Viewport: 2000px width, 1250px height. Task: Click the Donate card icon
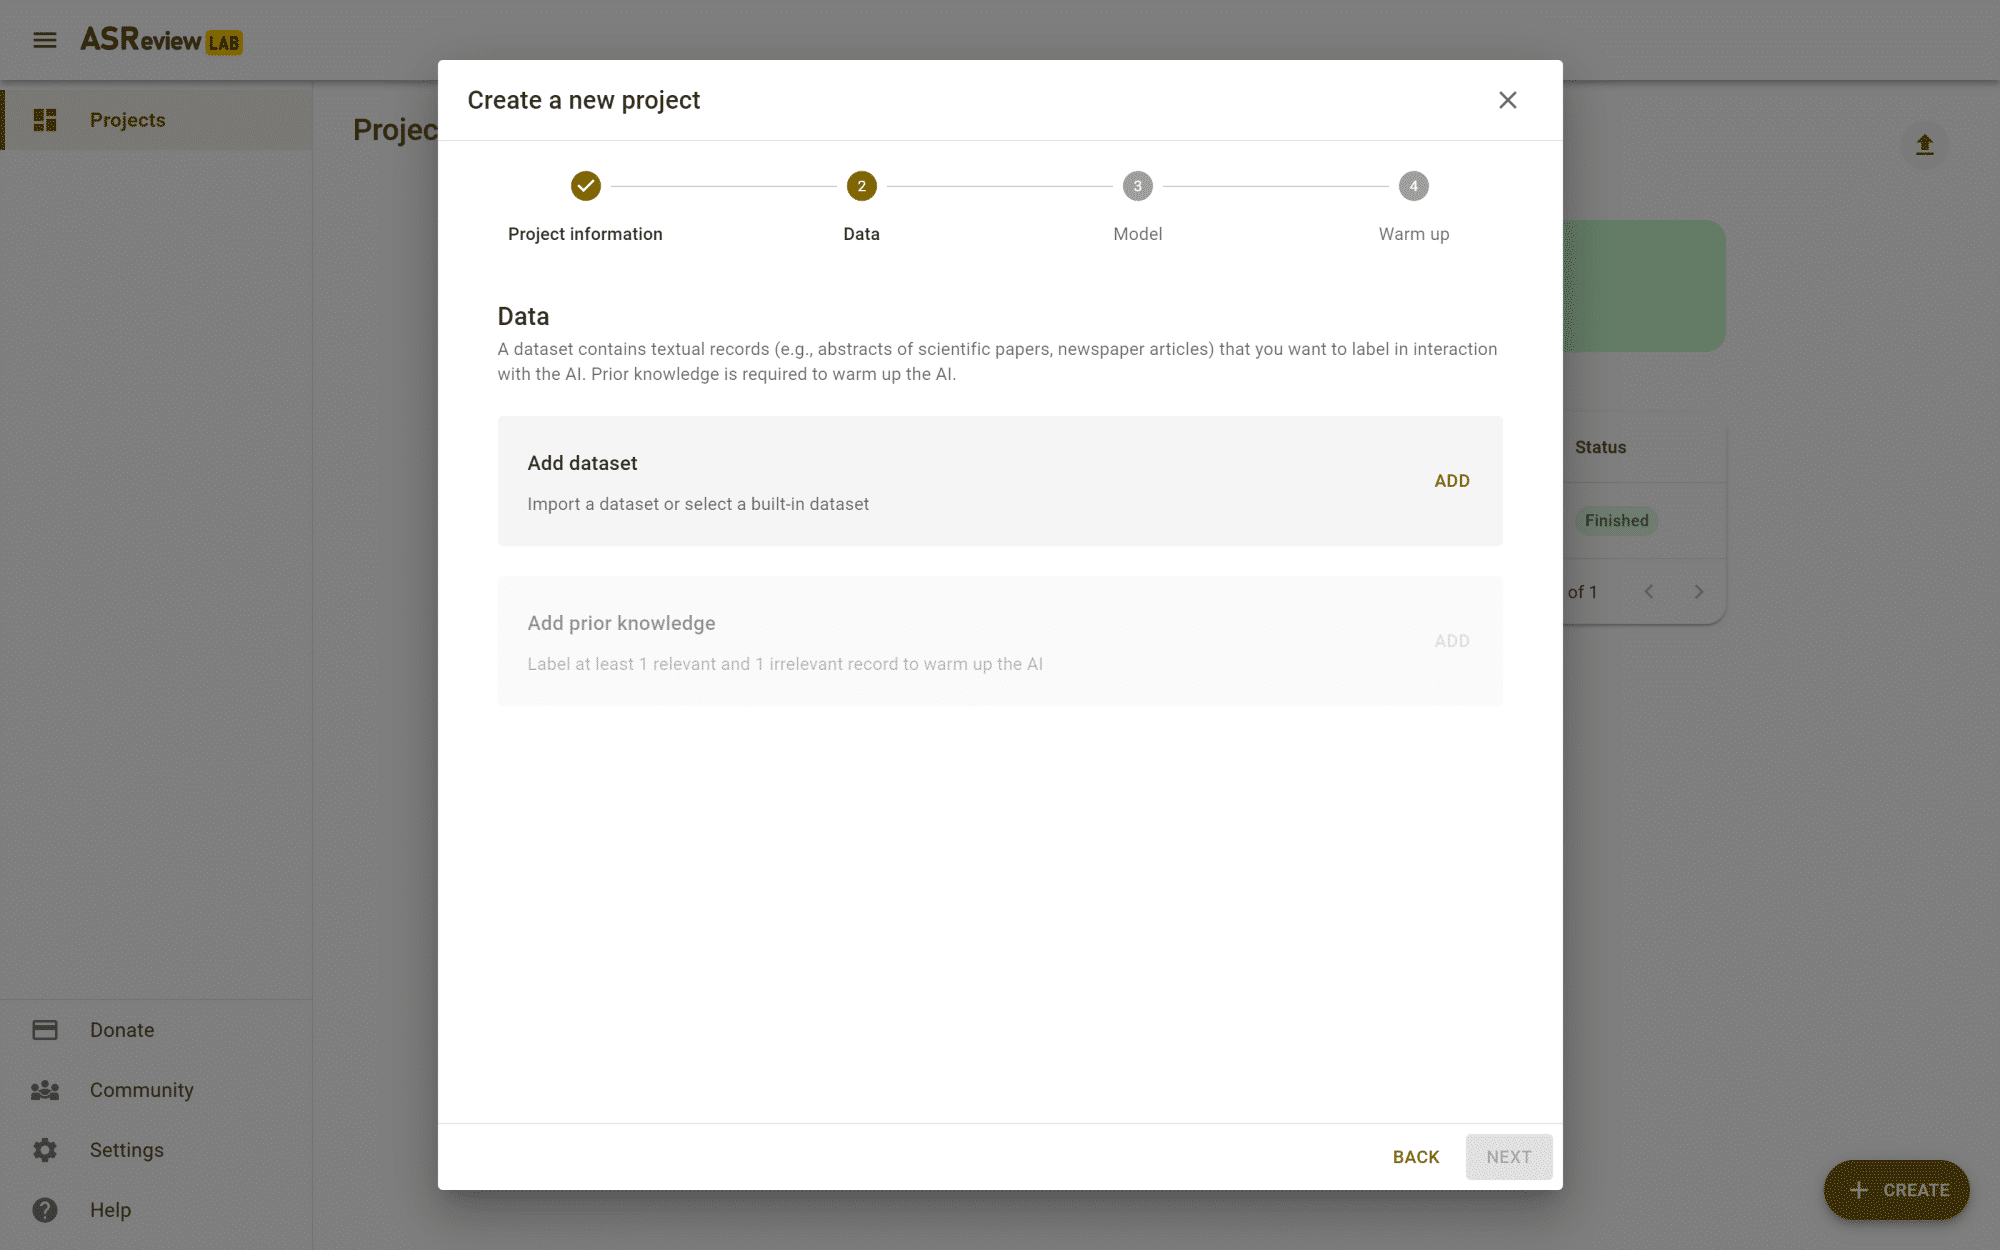[45, 1030]
